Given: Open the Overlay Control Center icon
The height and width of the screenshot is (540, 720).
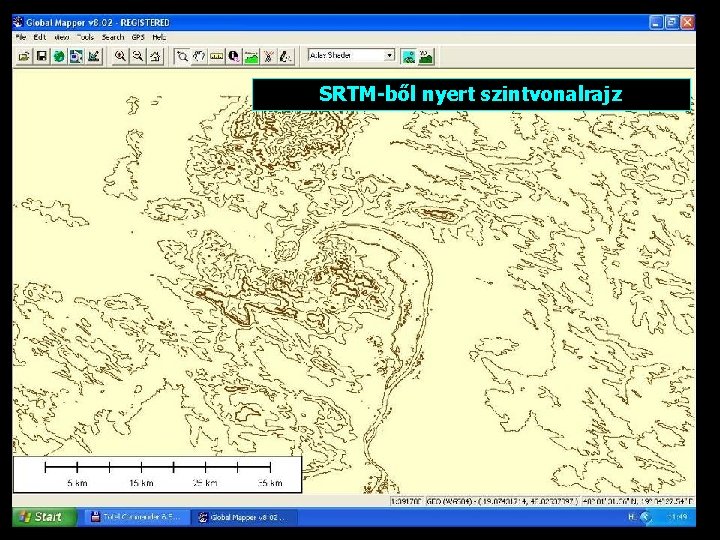Looking at the screenshot, I should (x=76, y=56).
